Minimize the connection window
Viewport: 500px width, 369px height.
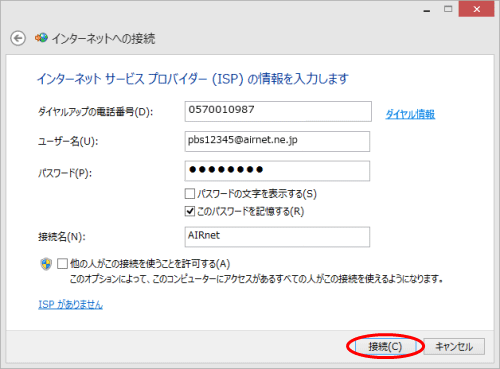[427, 10]
